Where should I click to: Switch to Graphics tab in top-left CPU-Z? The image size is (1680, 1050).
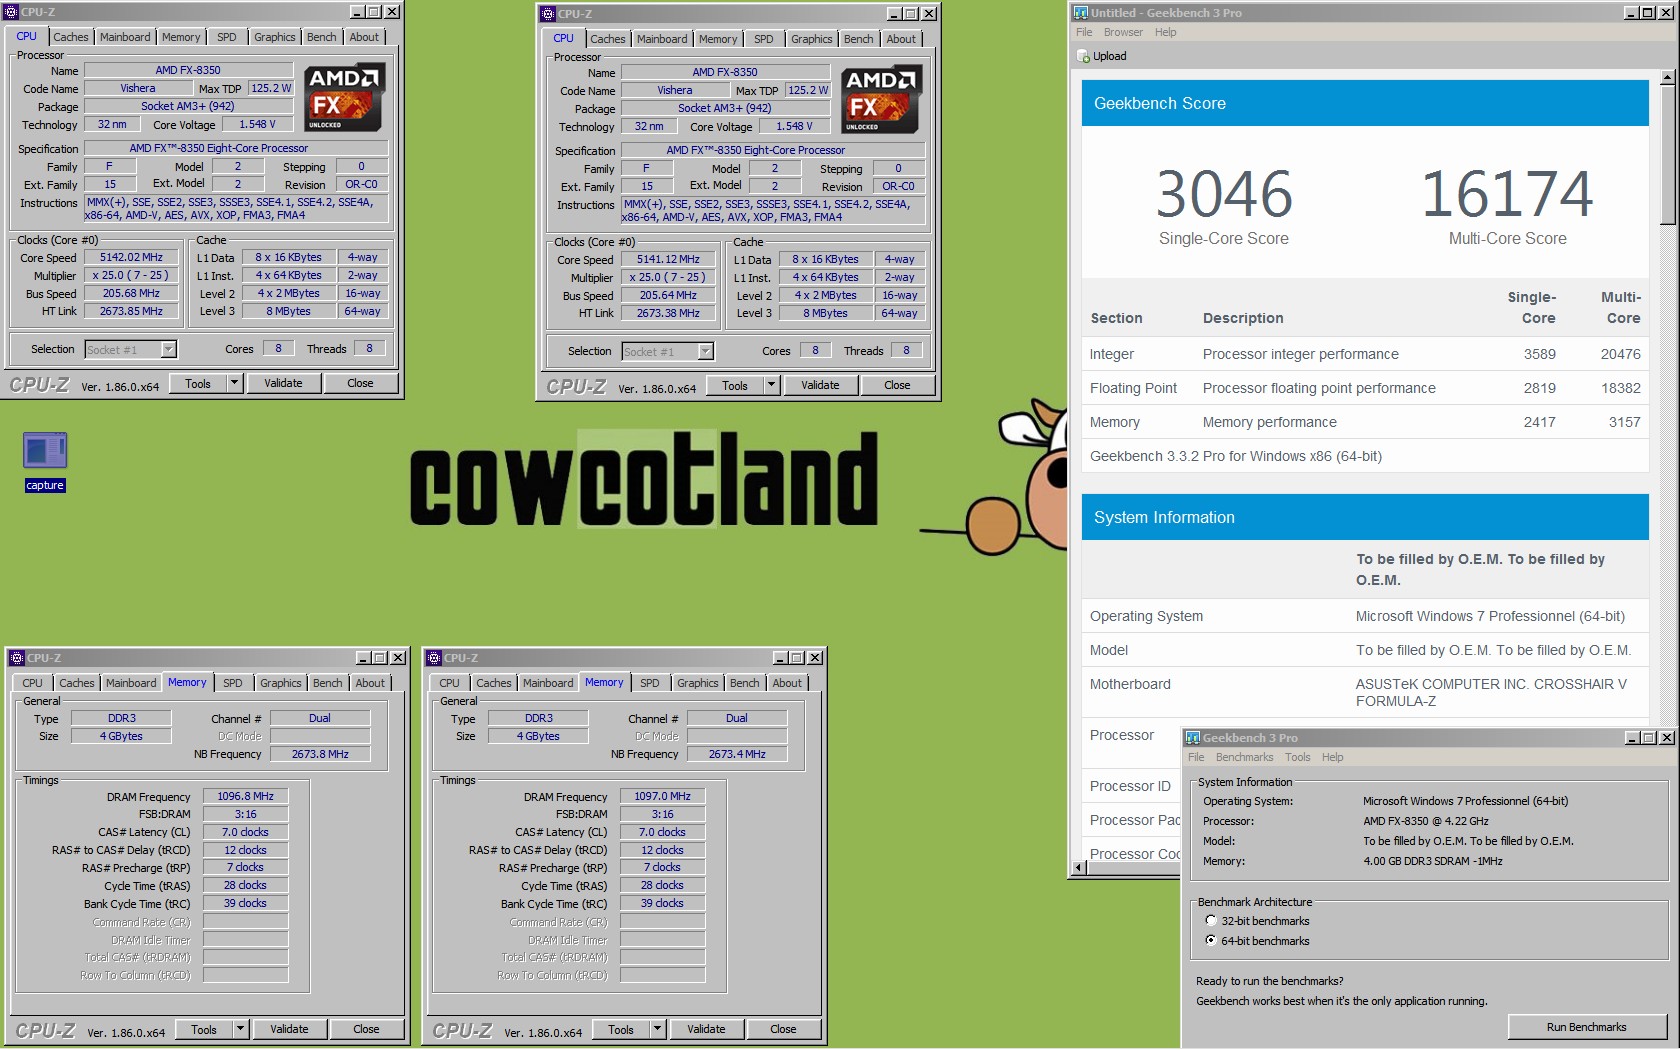[x=274, y=37]
